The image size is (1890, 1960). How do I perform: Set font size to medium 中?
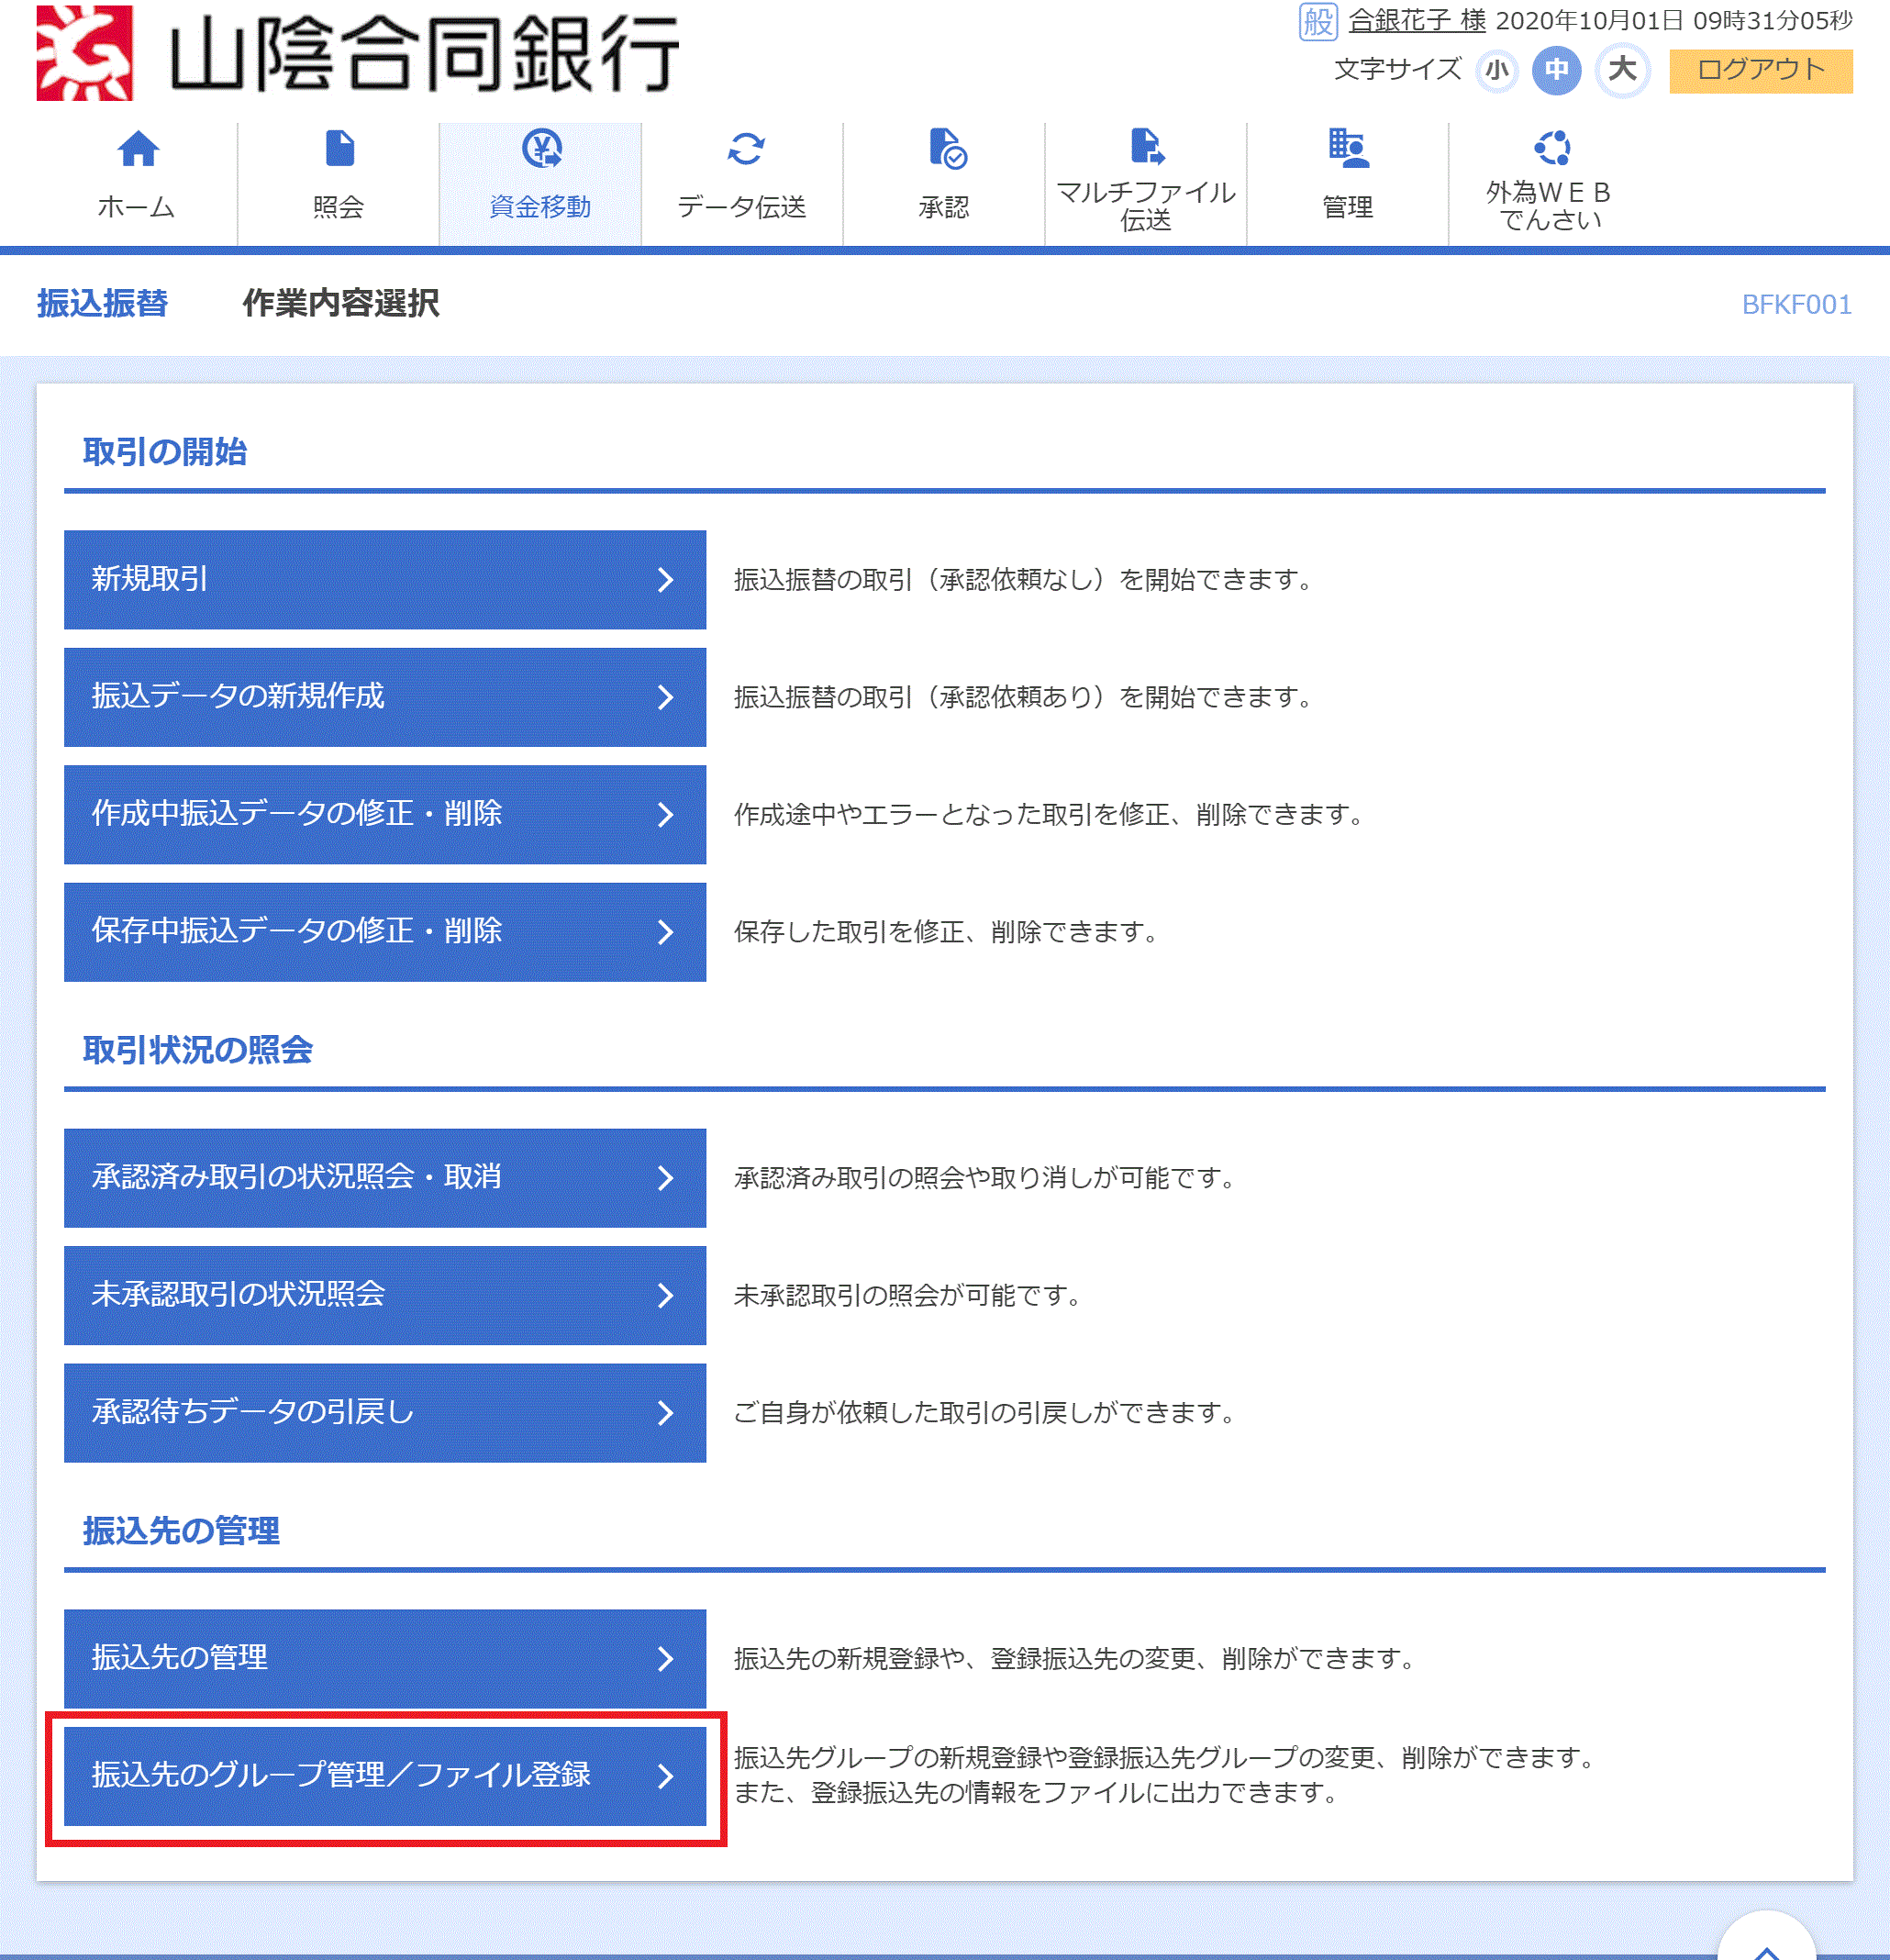(x=1556, y=70)
